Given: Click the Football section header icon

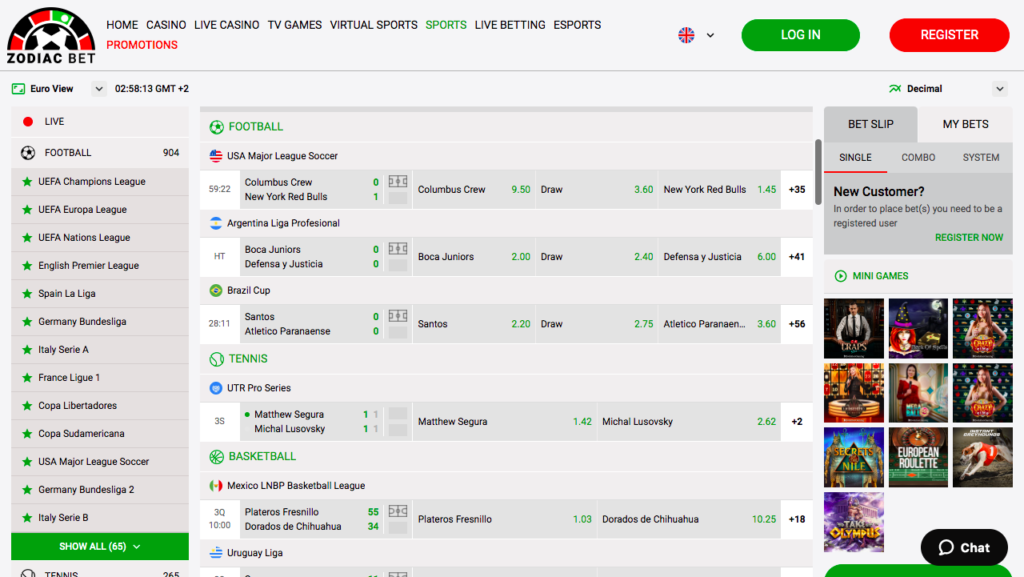Looking at the screenshot, I should [x=216, y=127].
